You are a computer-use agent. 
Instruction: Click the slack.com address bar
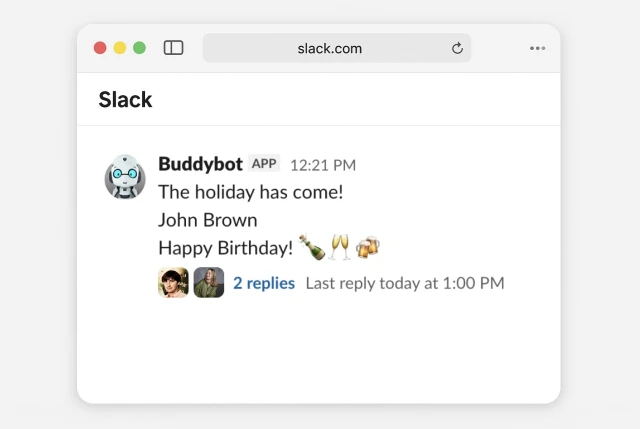337,48
